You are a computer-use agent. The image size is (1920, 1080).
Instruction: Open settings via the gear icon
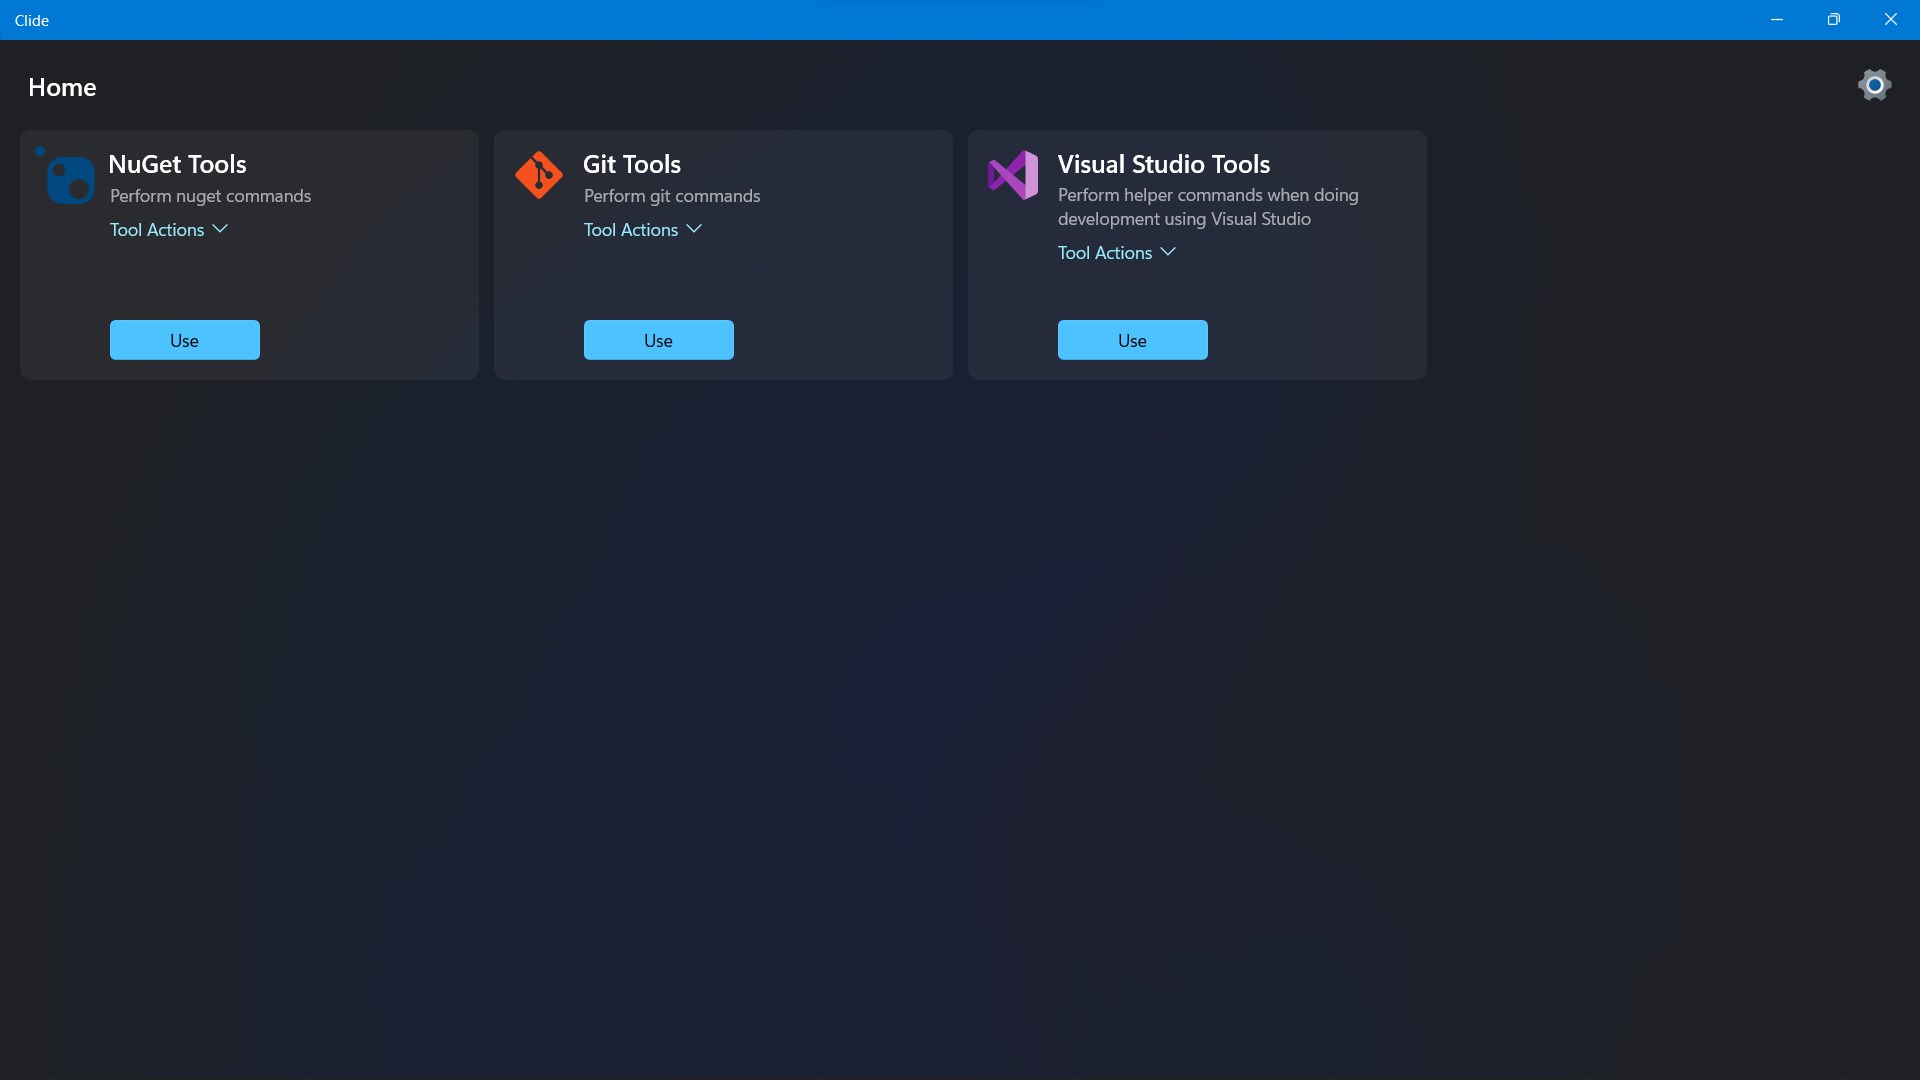click(x=1874, y=85)
